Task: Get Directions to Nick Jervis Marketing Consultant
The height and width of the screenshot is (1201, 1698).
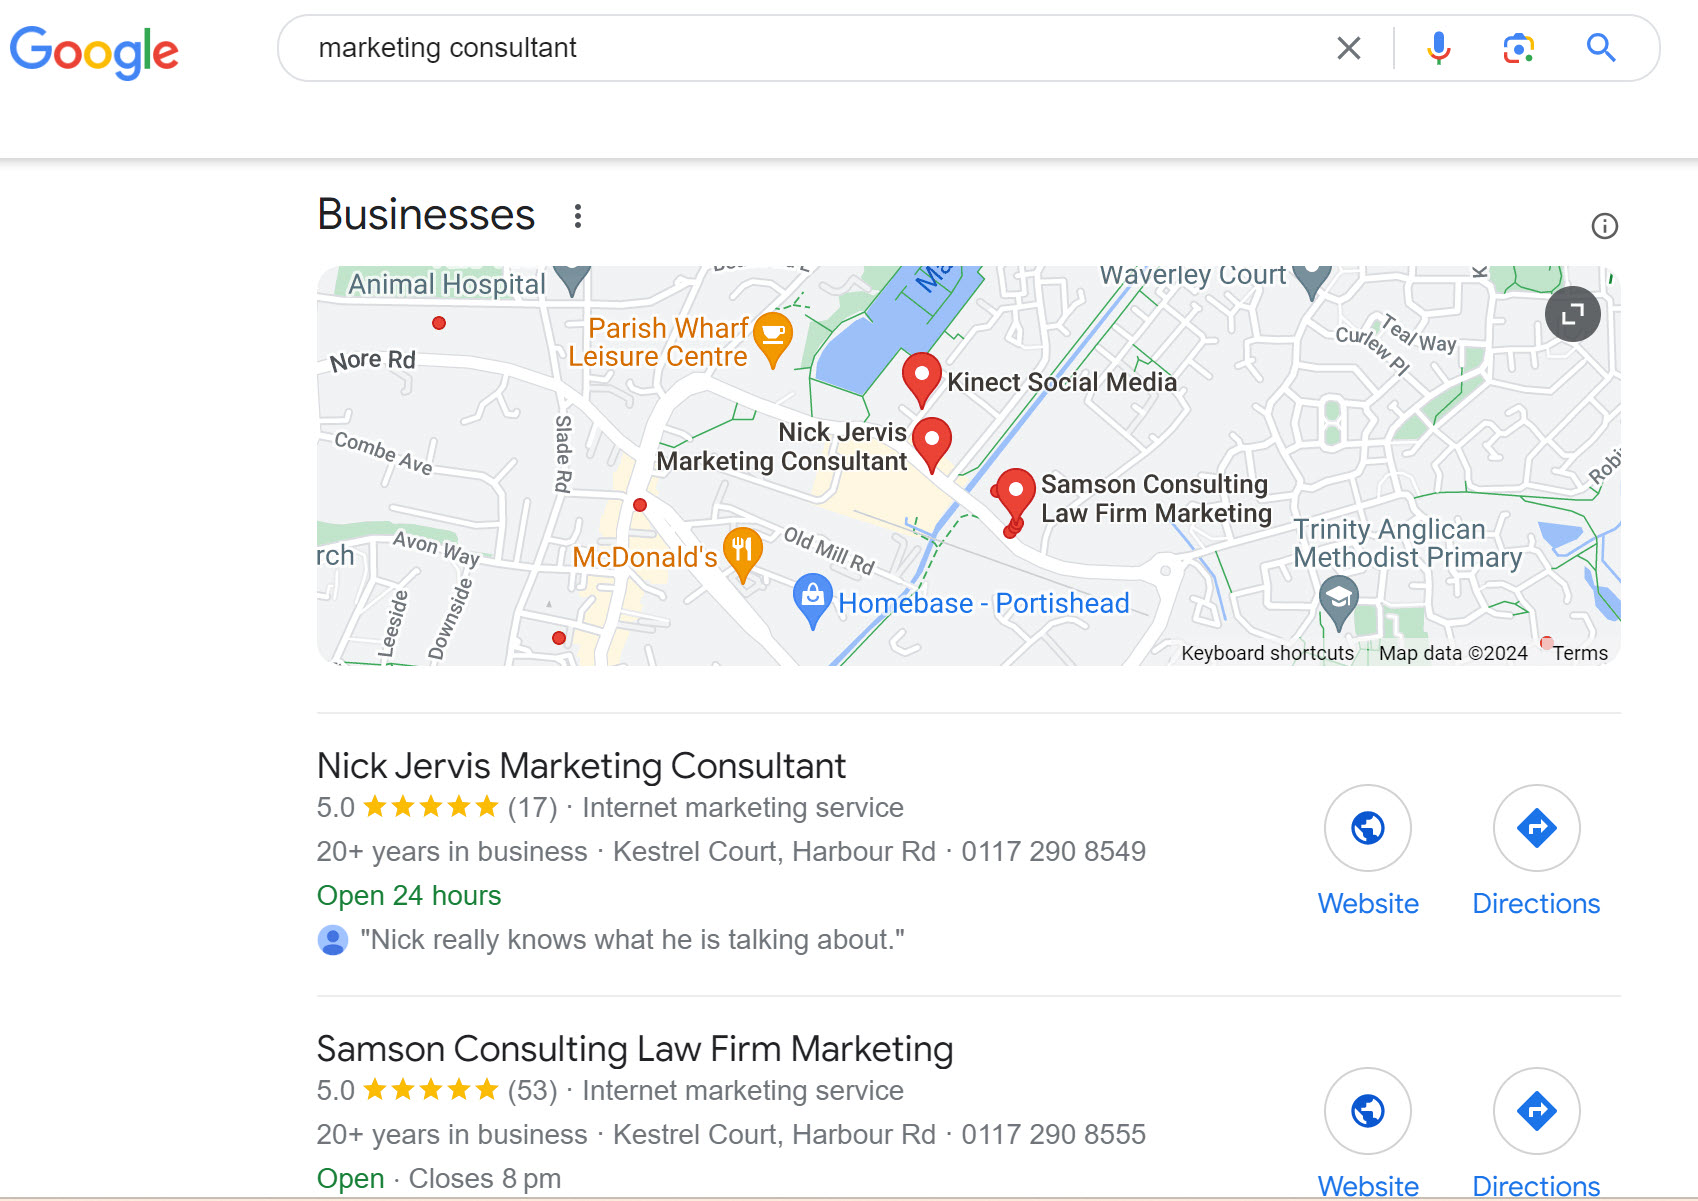Action: point(1536,828)
